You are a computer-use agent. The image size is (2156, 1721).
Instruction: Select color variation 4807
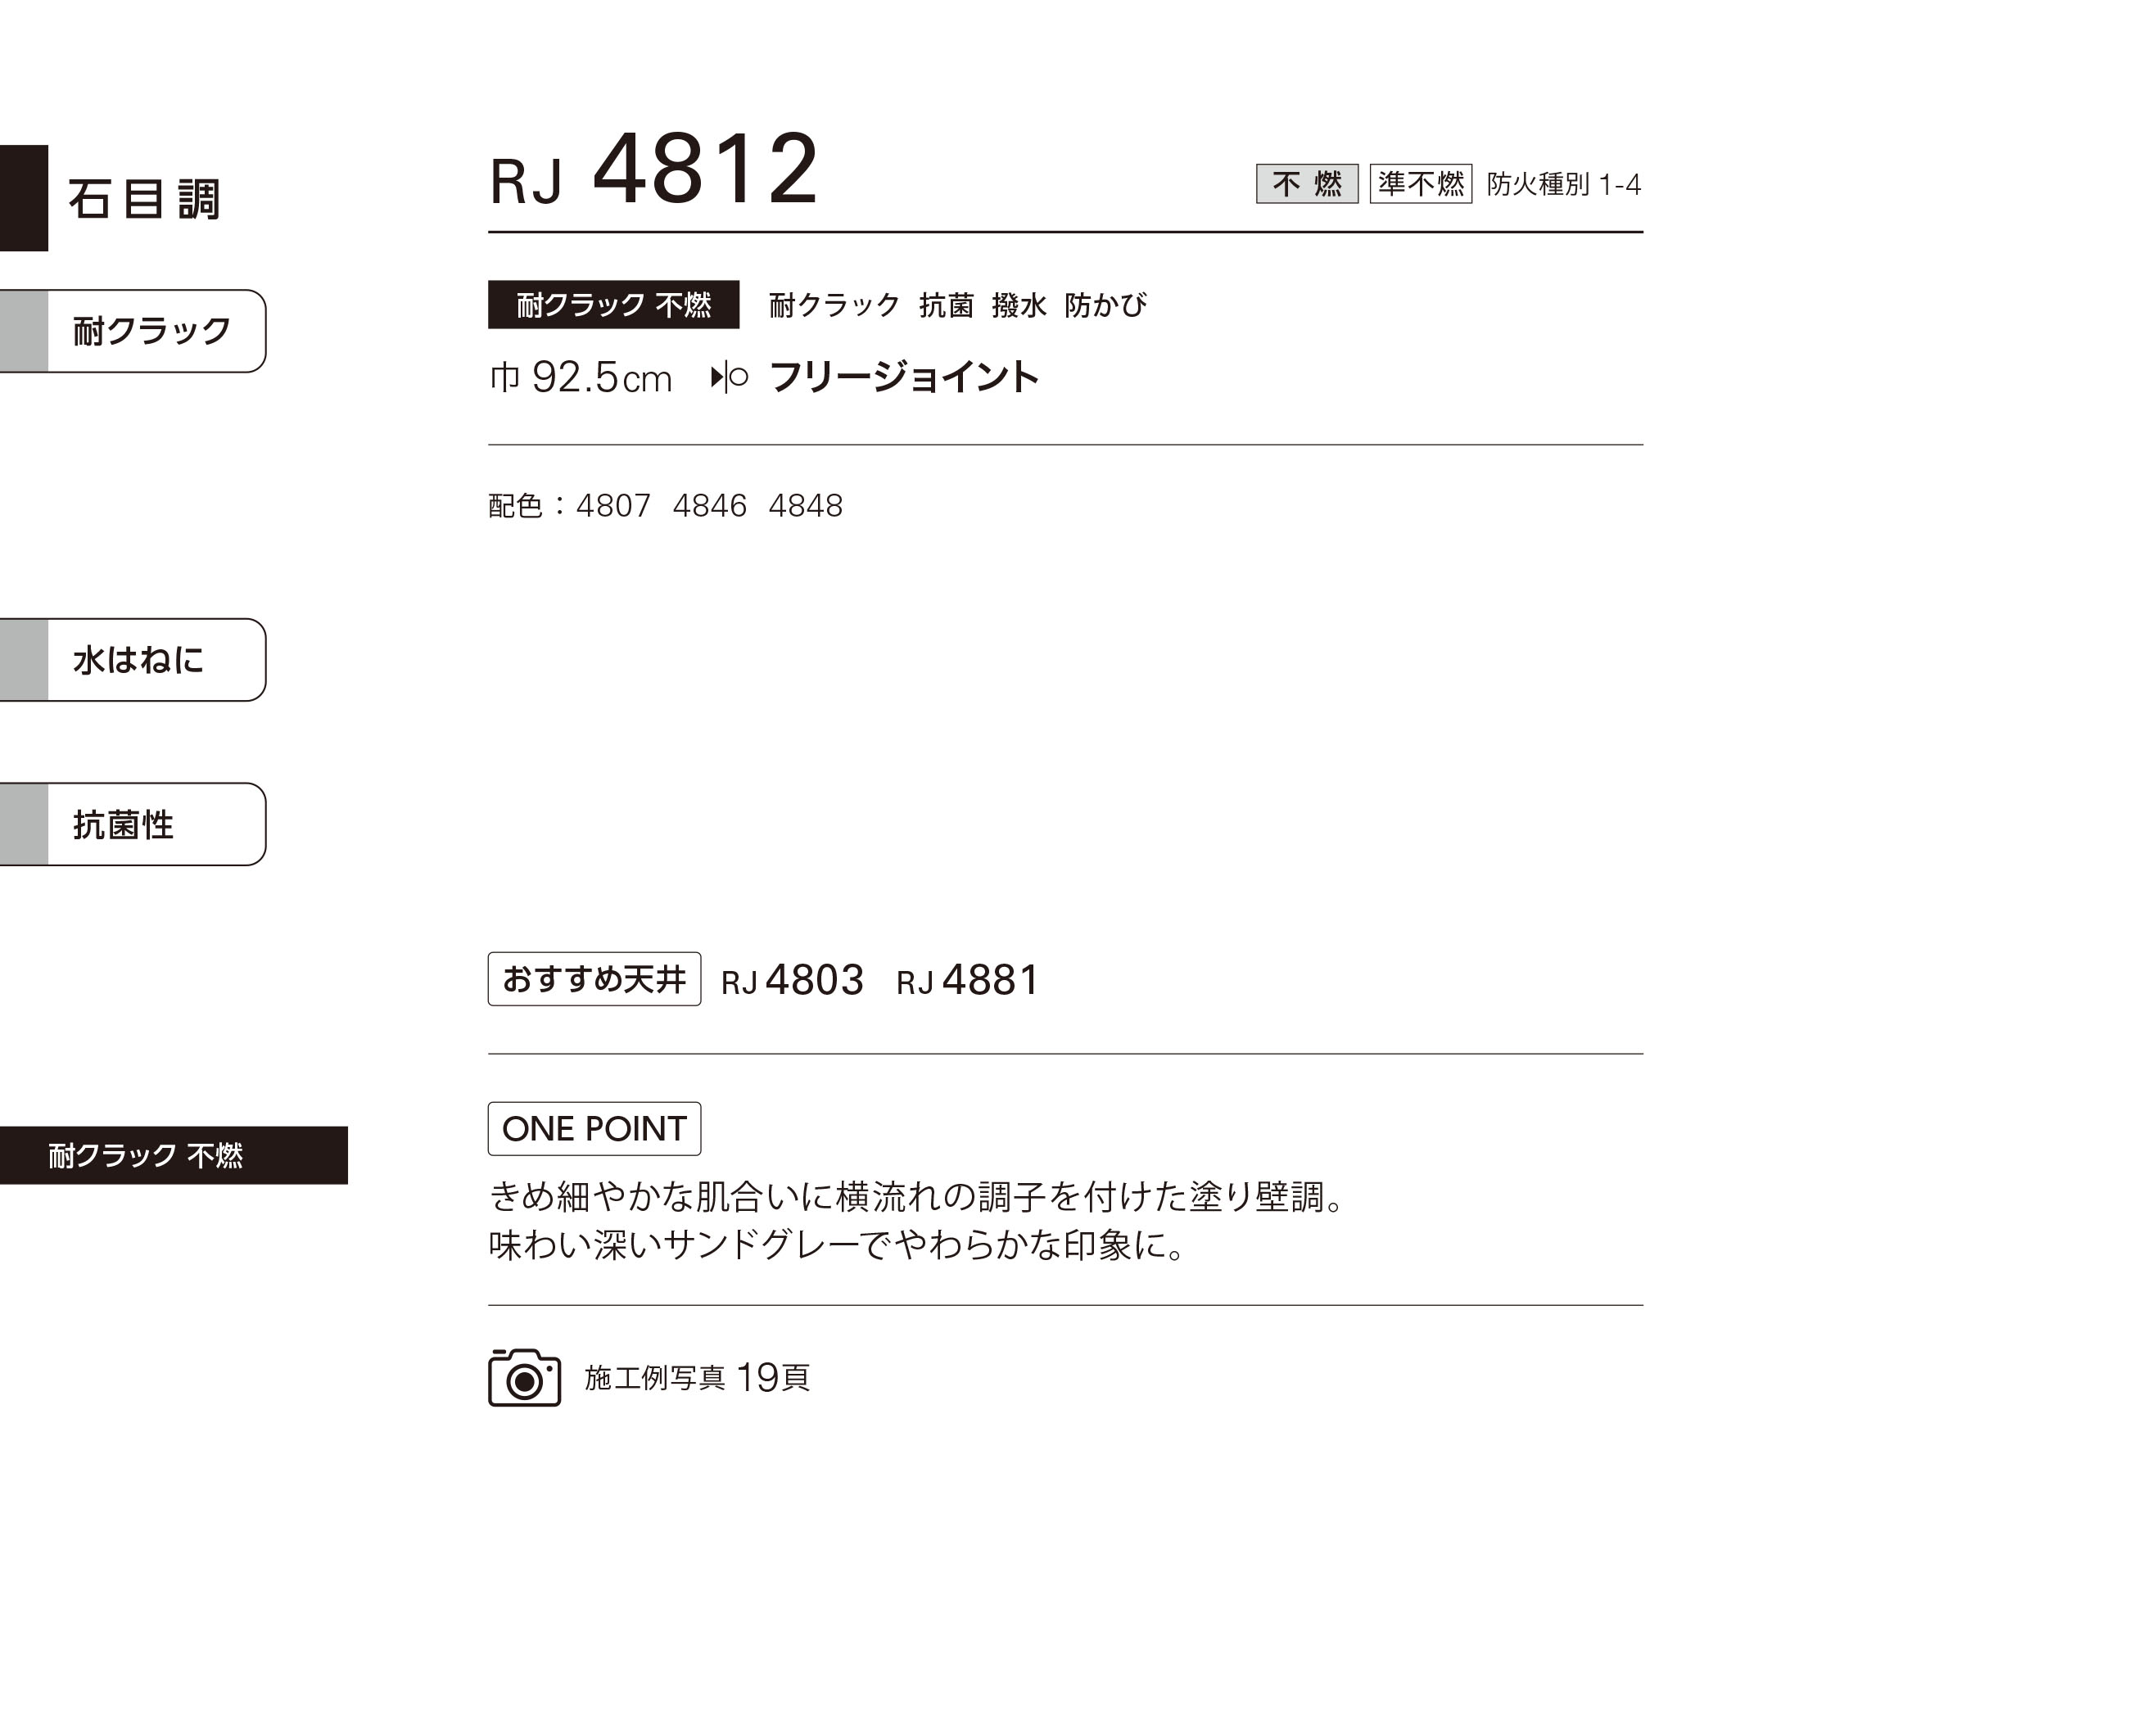tap(613, 506)
